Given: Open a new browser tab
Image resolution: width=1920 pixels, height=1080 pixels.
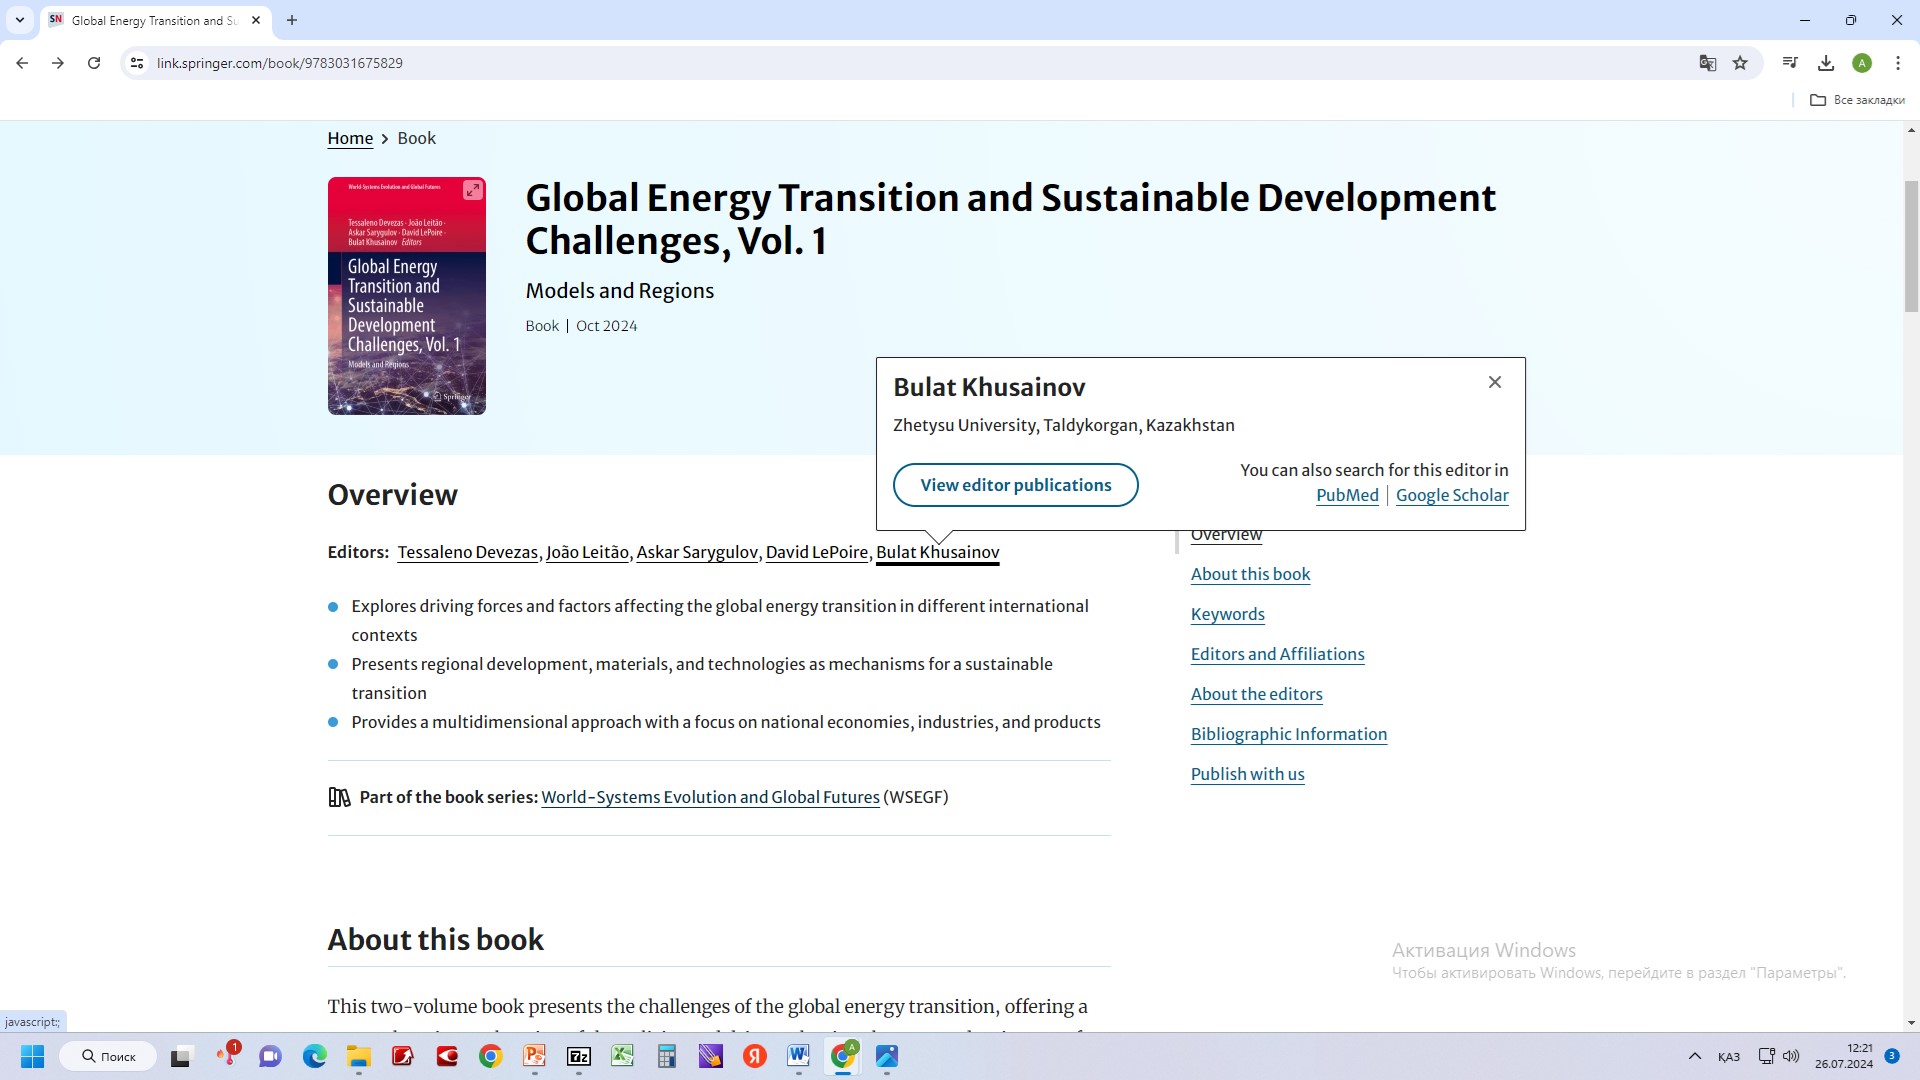Looking at the screenshot, I should click(x=291, y=20).
